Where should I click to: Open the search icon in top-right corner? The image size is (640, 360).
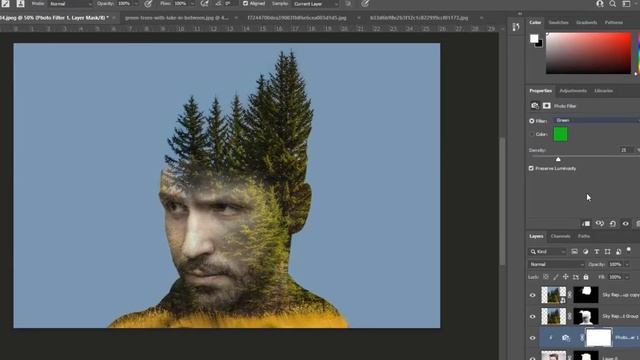[x=613, y=4]
